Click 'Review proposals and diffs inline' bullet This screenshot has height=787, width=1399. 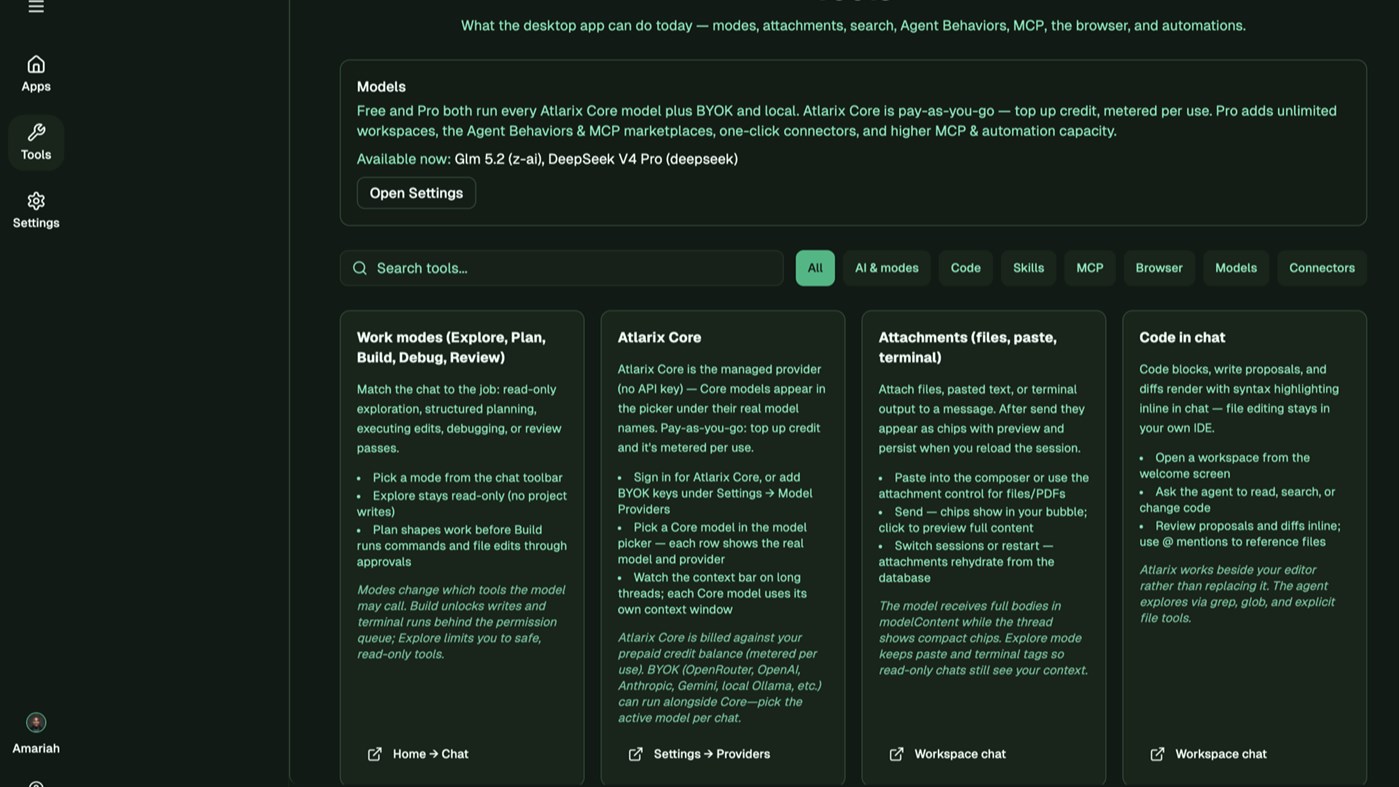pos(1240,534)
